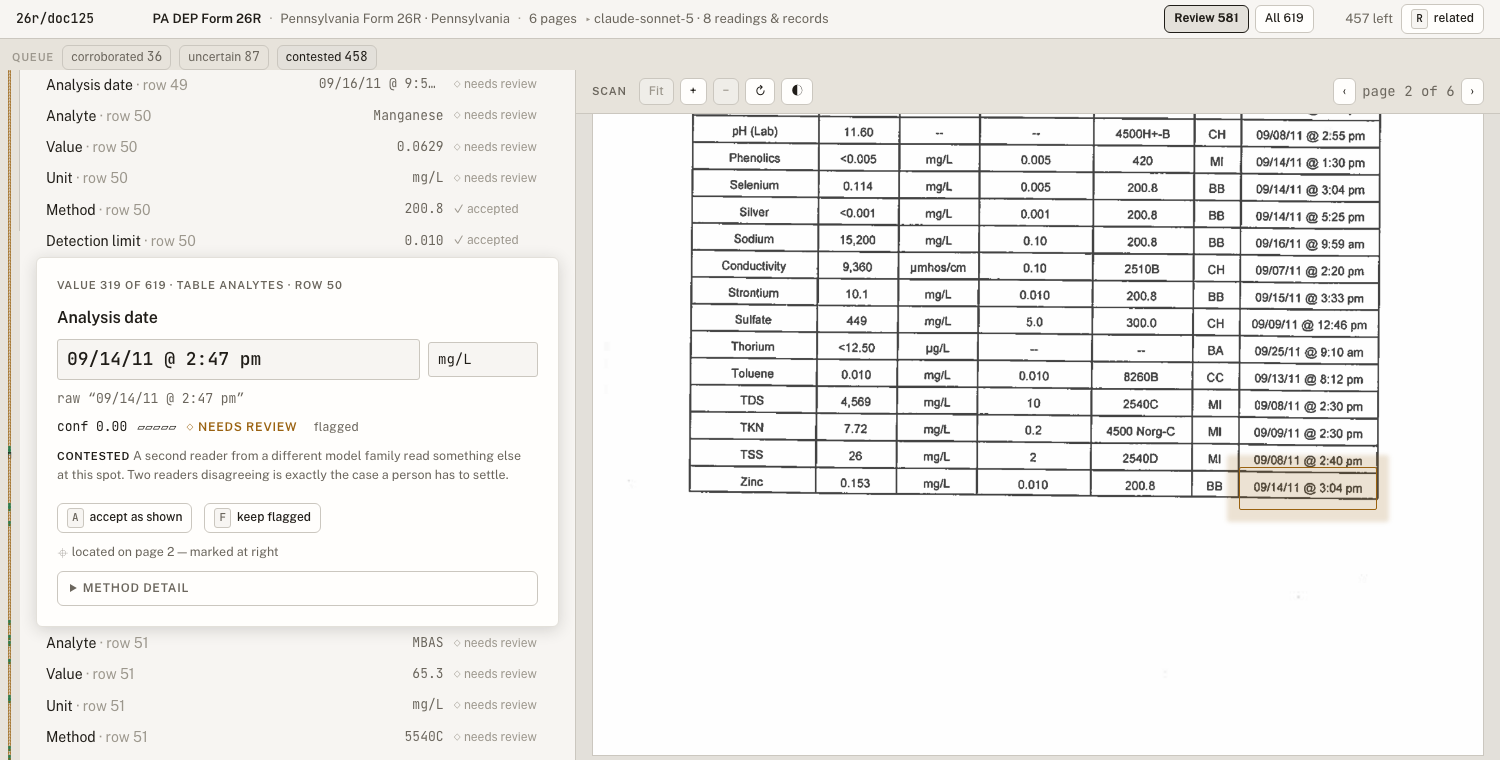Zoom in the scan with plus icon

(693, 91)
